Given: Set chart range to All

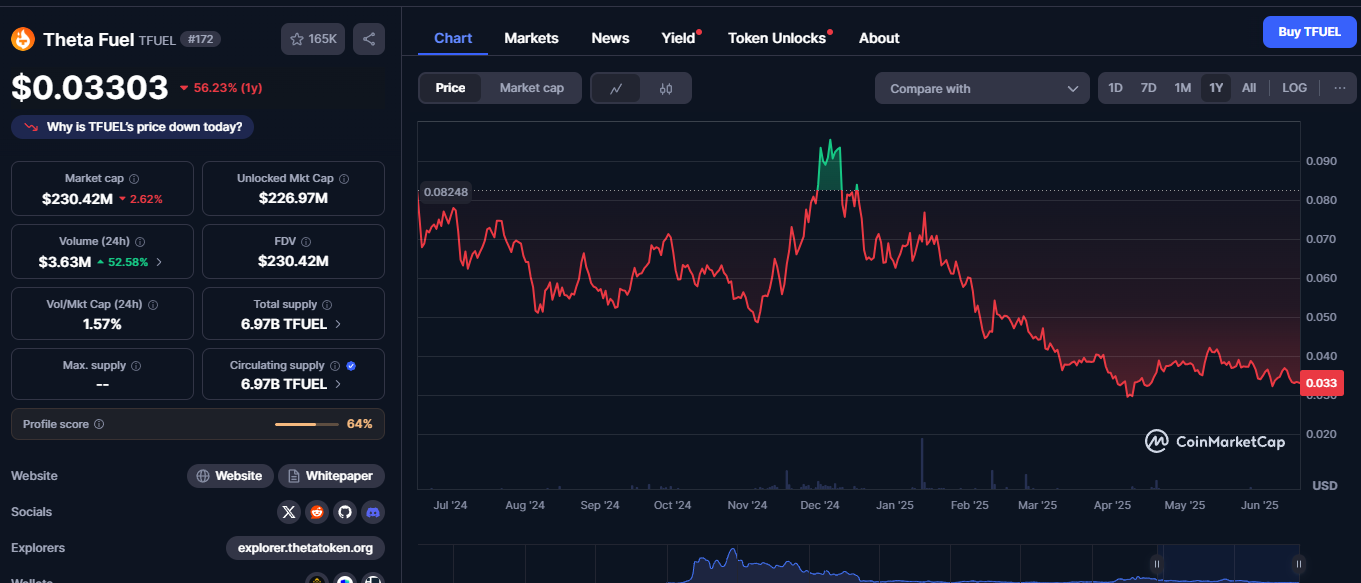Looking at the screenshot, I should point(1249,88).
